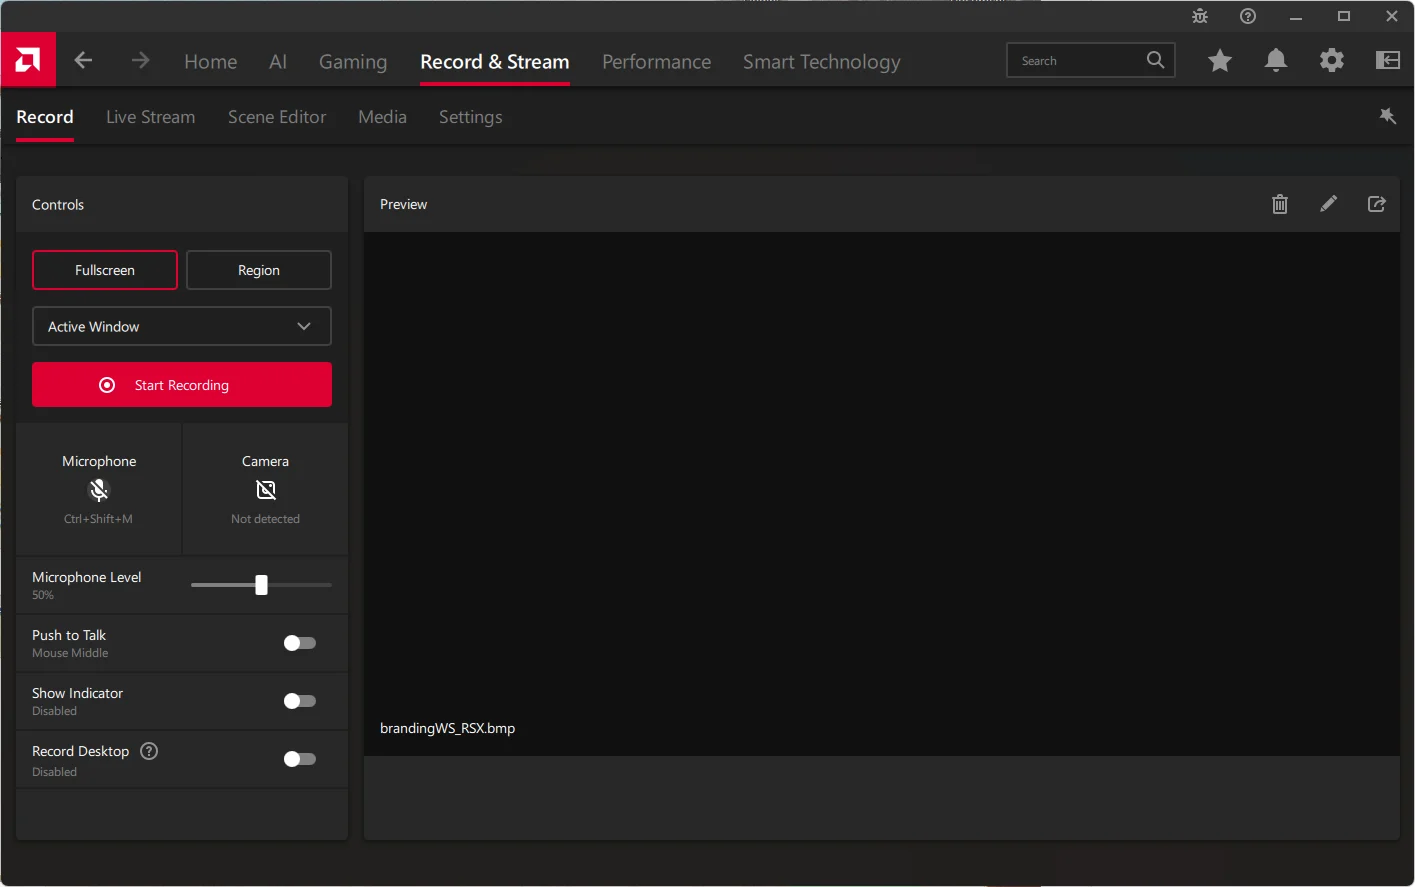Open the share icon in Preview panel

1376,204
